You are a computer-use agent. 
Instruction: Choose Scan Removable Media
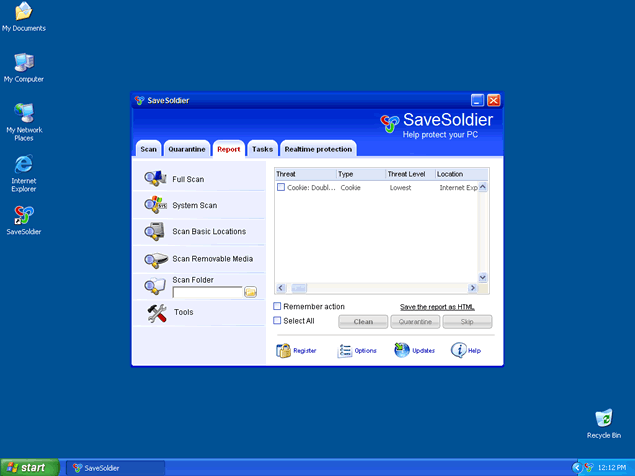click(212, 259)
